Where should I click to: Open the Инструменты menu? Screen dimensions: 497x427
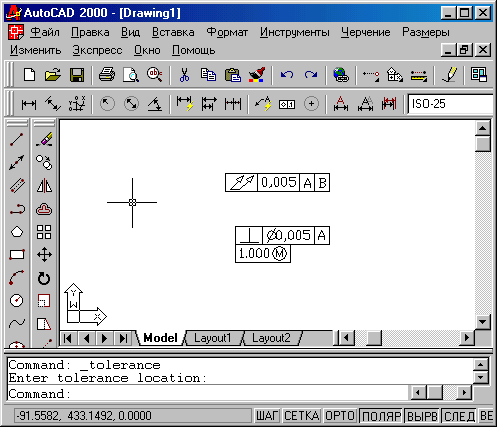(295, 32)
